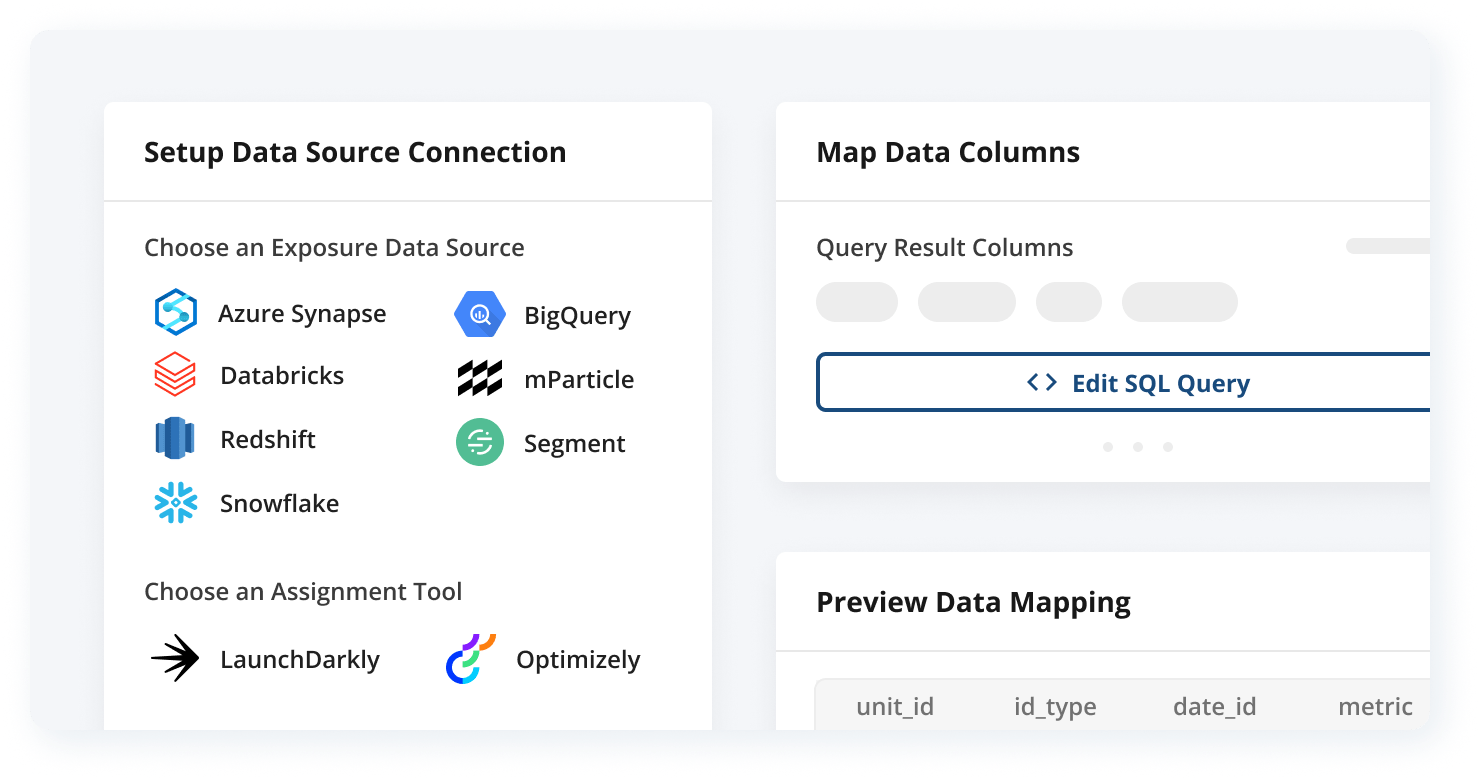Pick the Redshift database icon
1480x780 pixels.
[175, 440]
